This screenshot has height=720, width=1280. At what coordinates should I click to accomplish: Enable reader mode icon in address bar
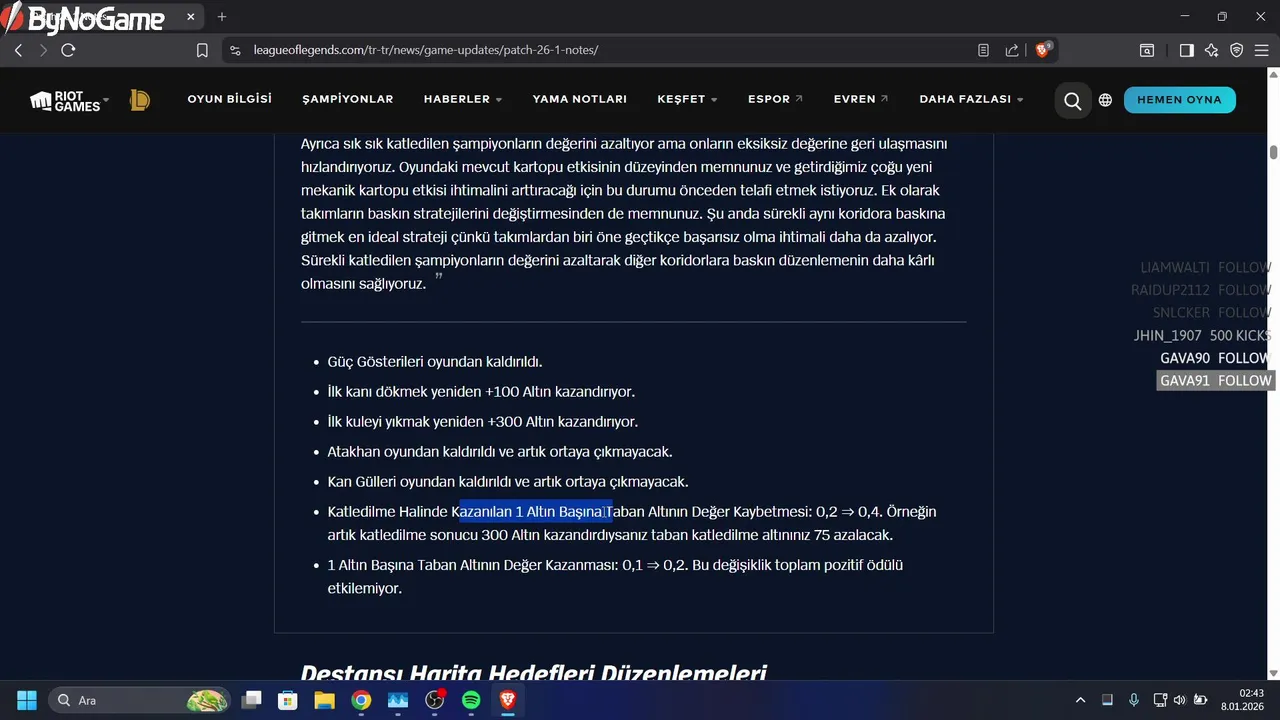pyautogui.click(x=984, y=50)
